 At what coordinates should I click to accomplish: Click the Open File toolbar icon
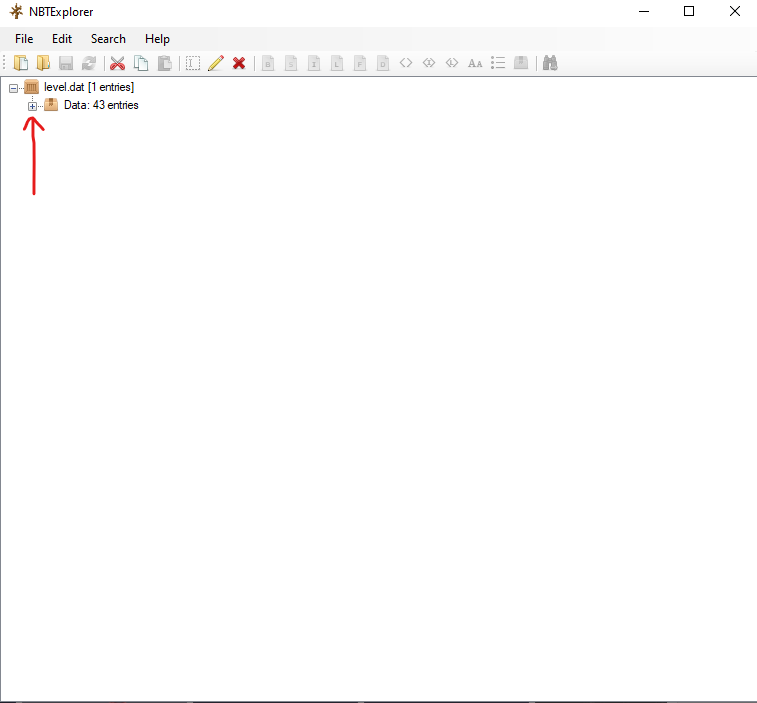point(21,63)
